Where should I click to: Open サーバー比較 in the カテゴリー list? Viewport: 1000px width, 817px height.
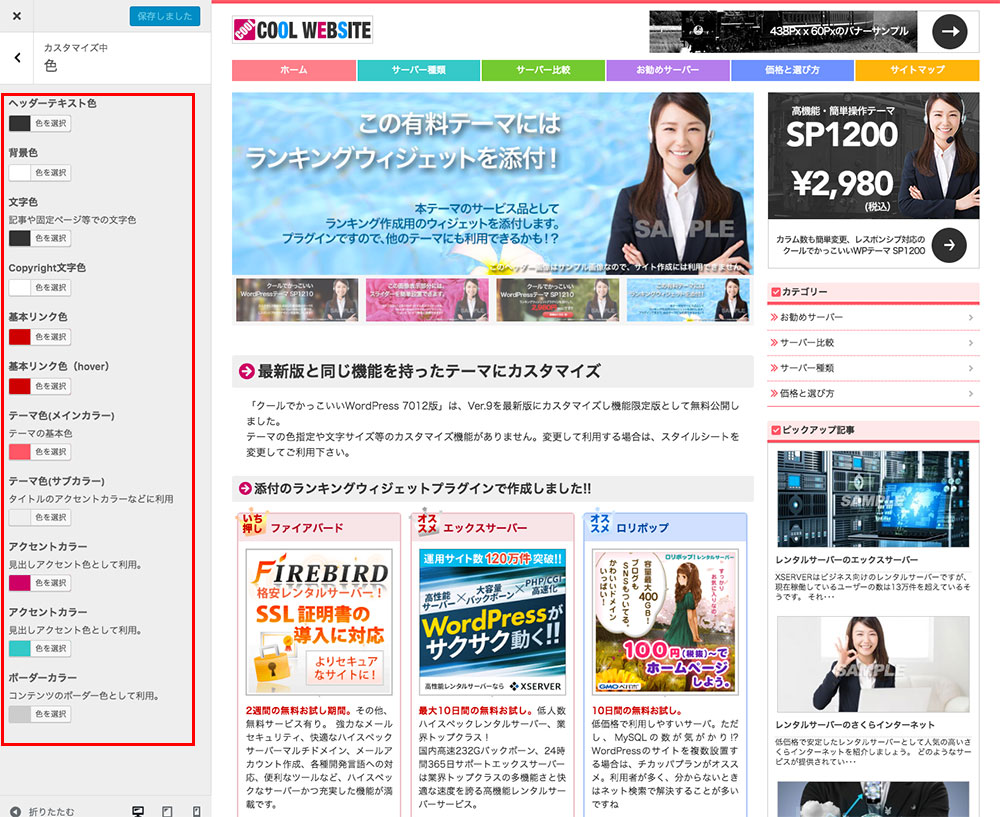[872, 342]
